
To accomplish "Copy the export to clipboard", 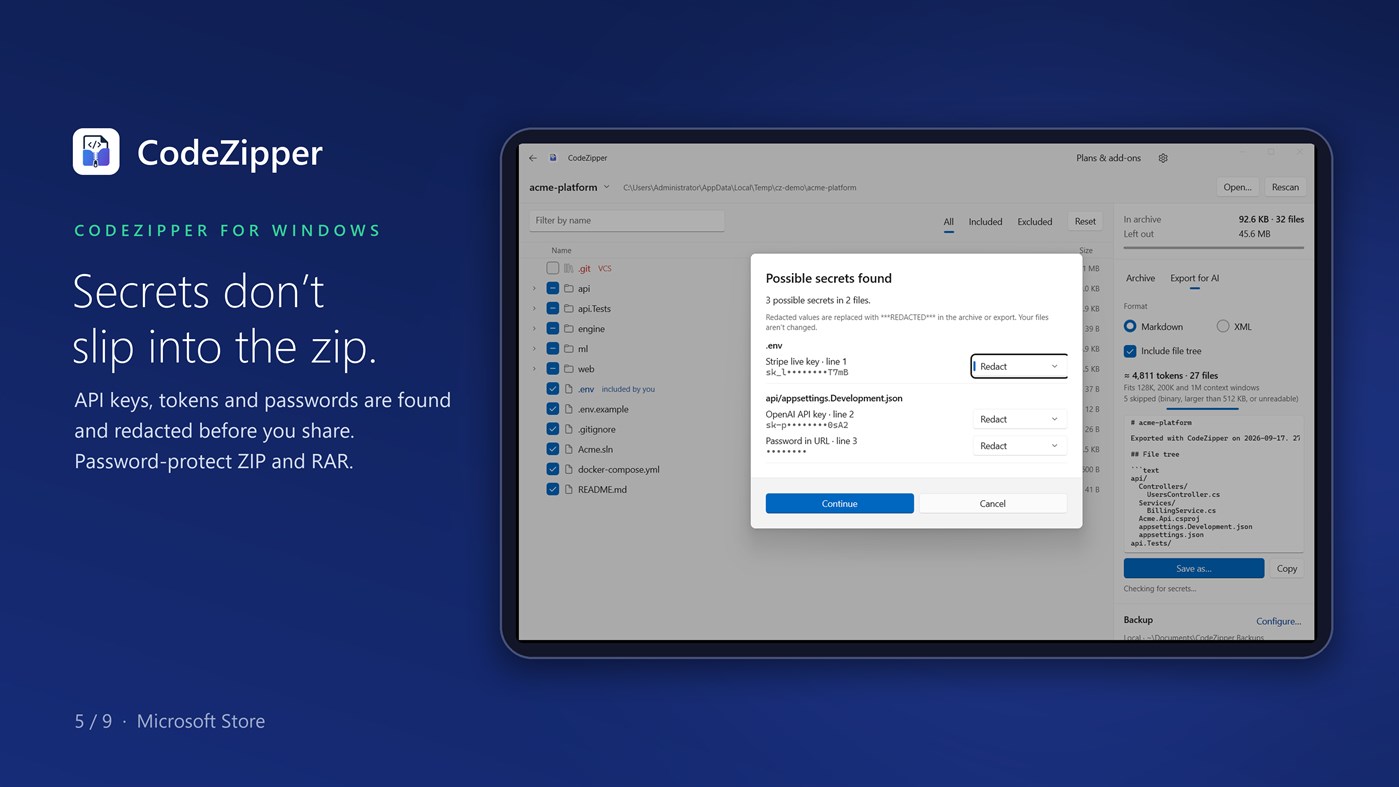I will (1287, 569).
